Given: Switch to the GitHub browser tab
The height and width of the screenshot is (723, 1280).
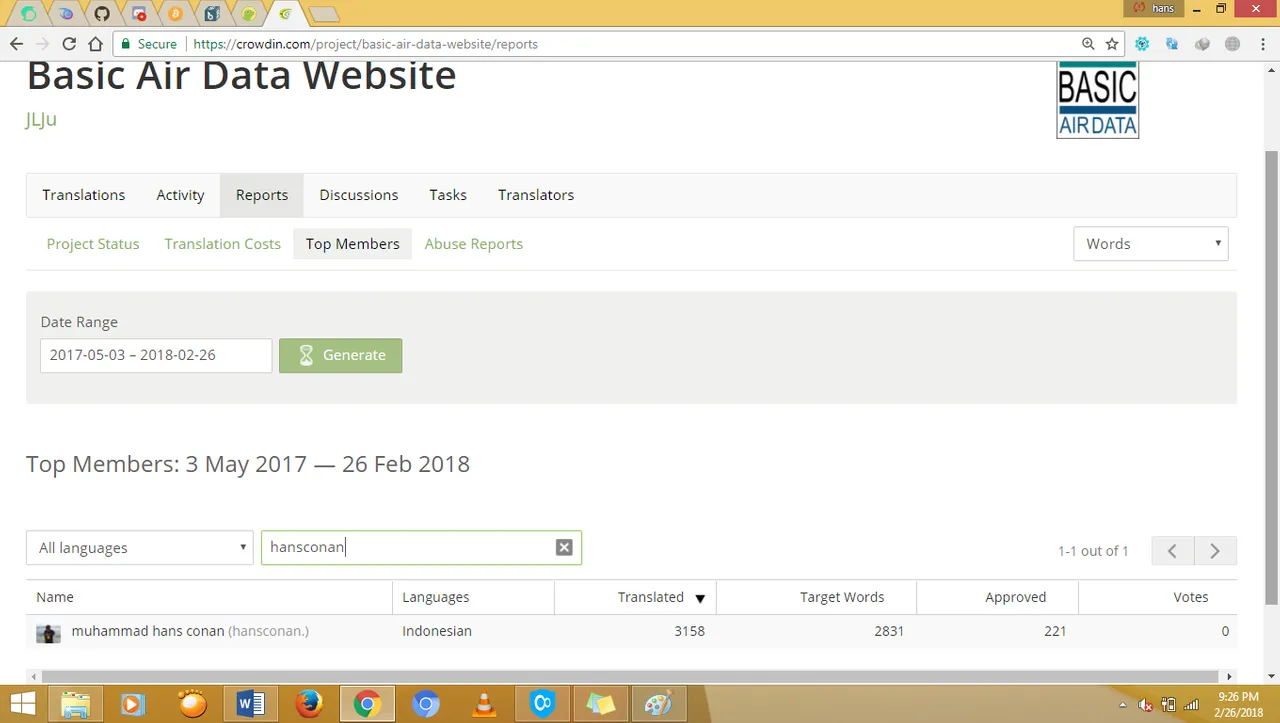Looking at the screenshot, I should click(101, 14).
